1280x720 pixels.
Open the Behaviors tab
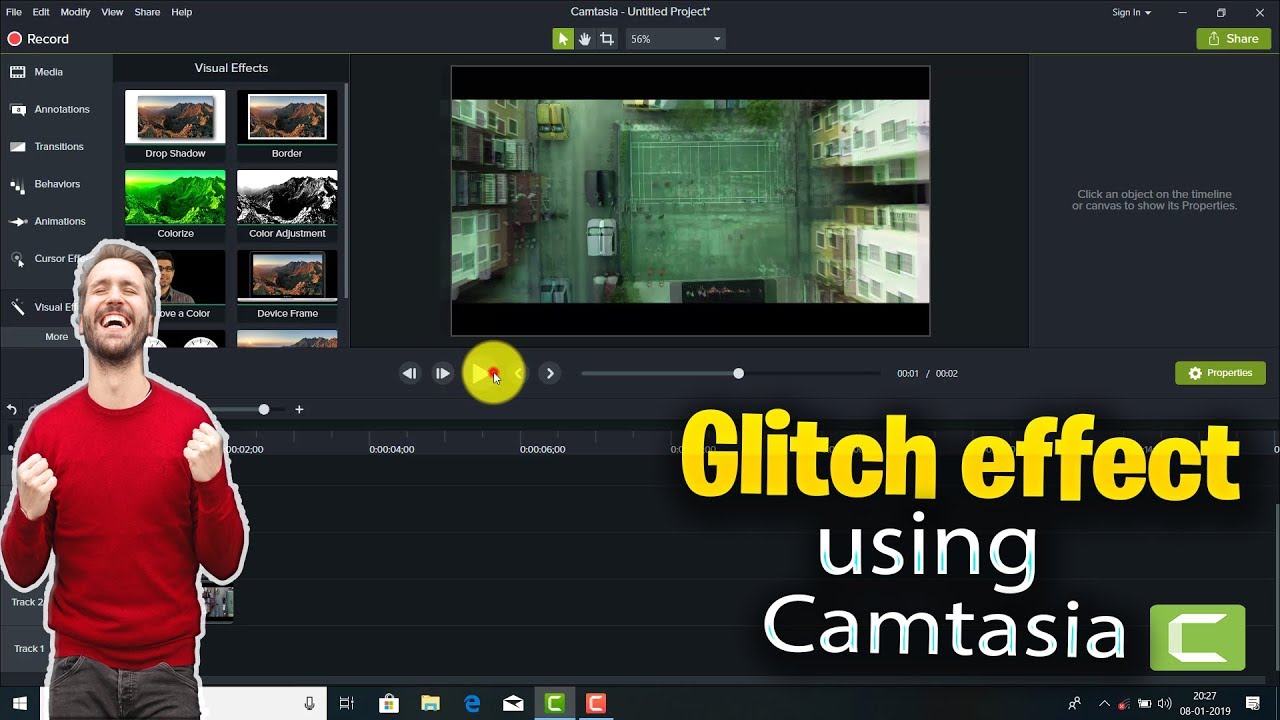coord(57,184)
